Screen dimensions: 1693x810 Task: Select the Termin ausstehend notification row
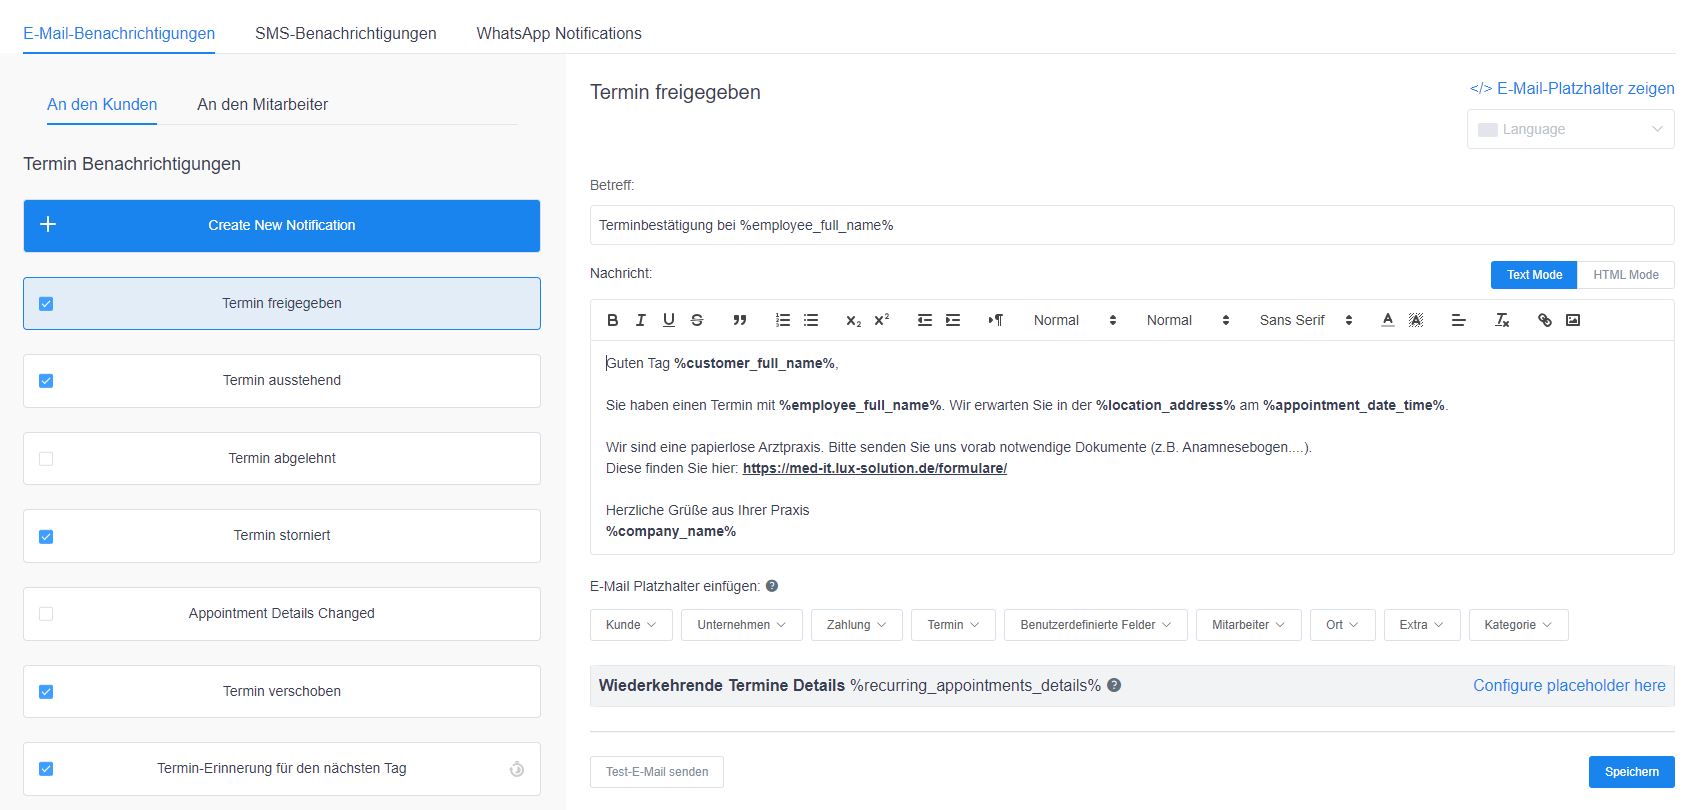pyautogui.click(x=282, y=381)
